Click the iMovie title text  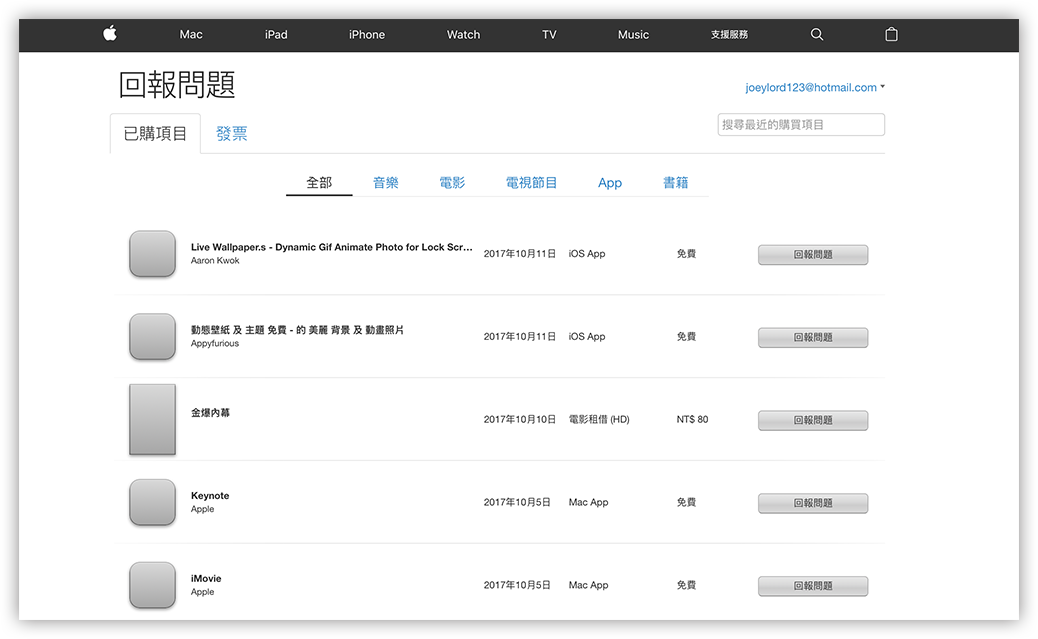[x=206, y=578]
